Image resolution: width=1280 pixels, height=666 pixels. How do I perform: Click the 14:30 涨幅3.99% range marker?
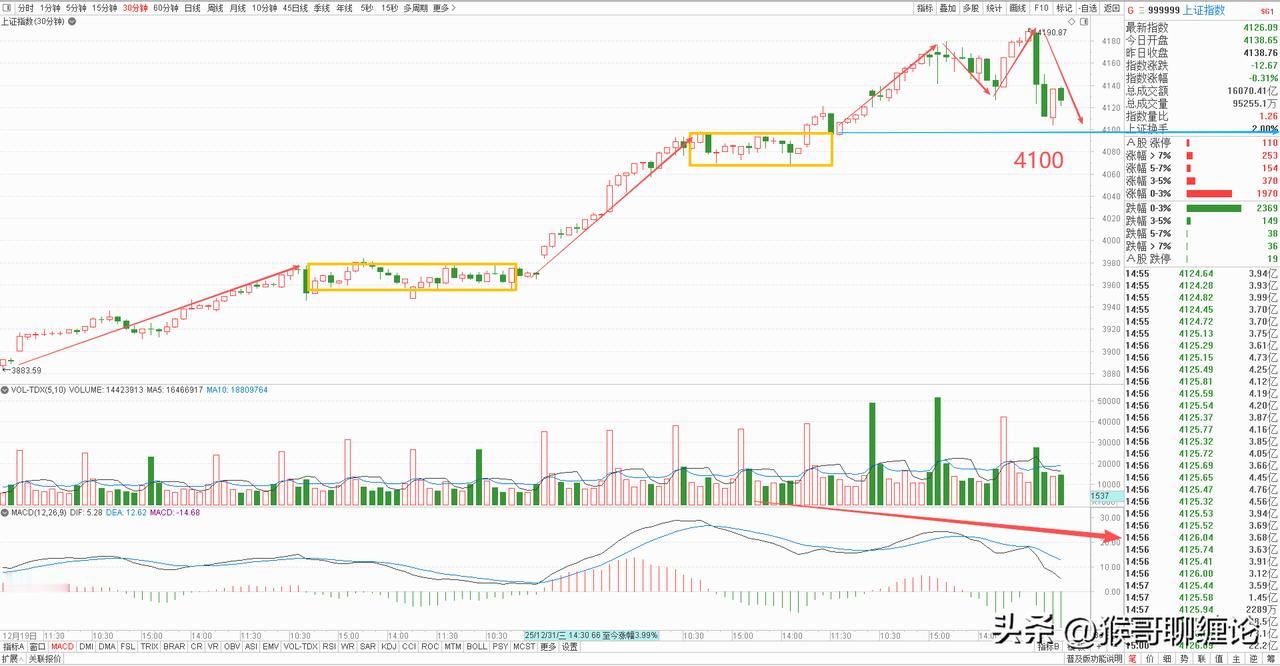click(590, 635)
